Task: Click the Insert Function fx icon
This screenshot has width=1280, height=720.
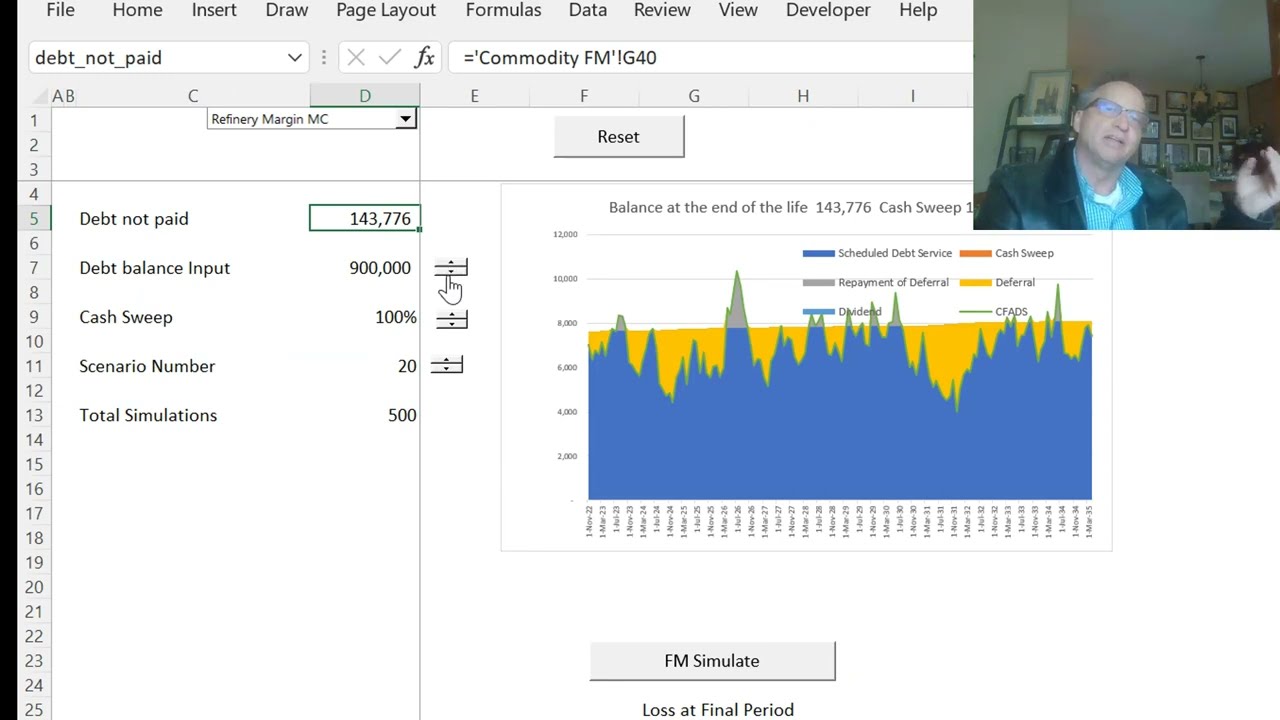Action: pos(425,58)
